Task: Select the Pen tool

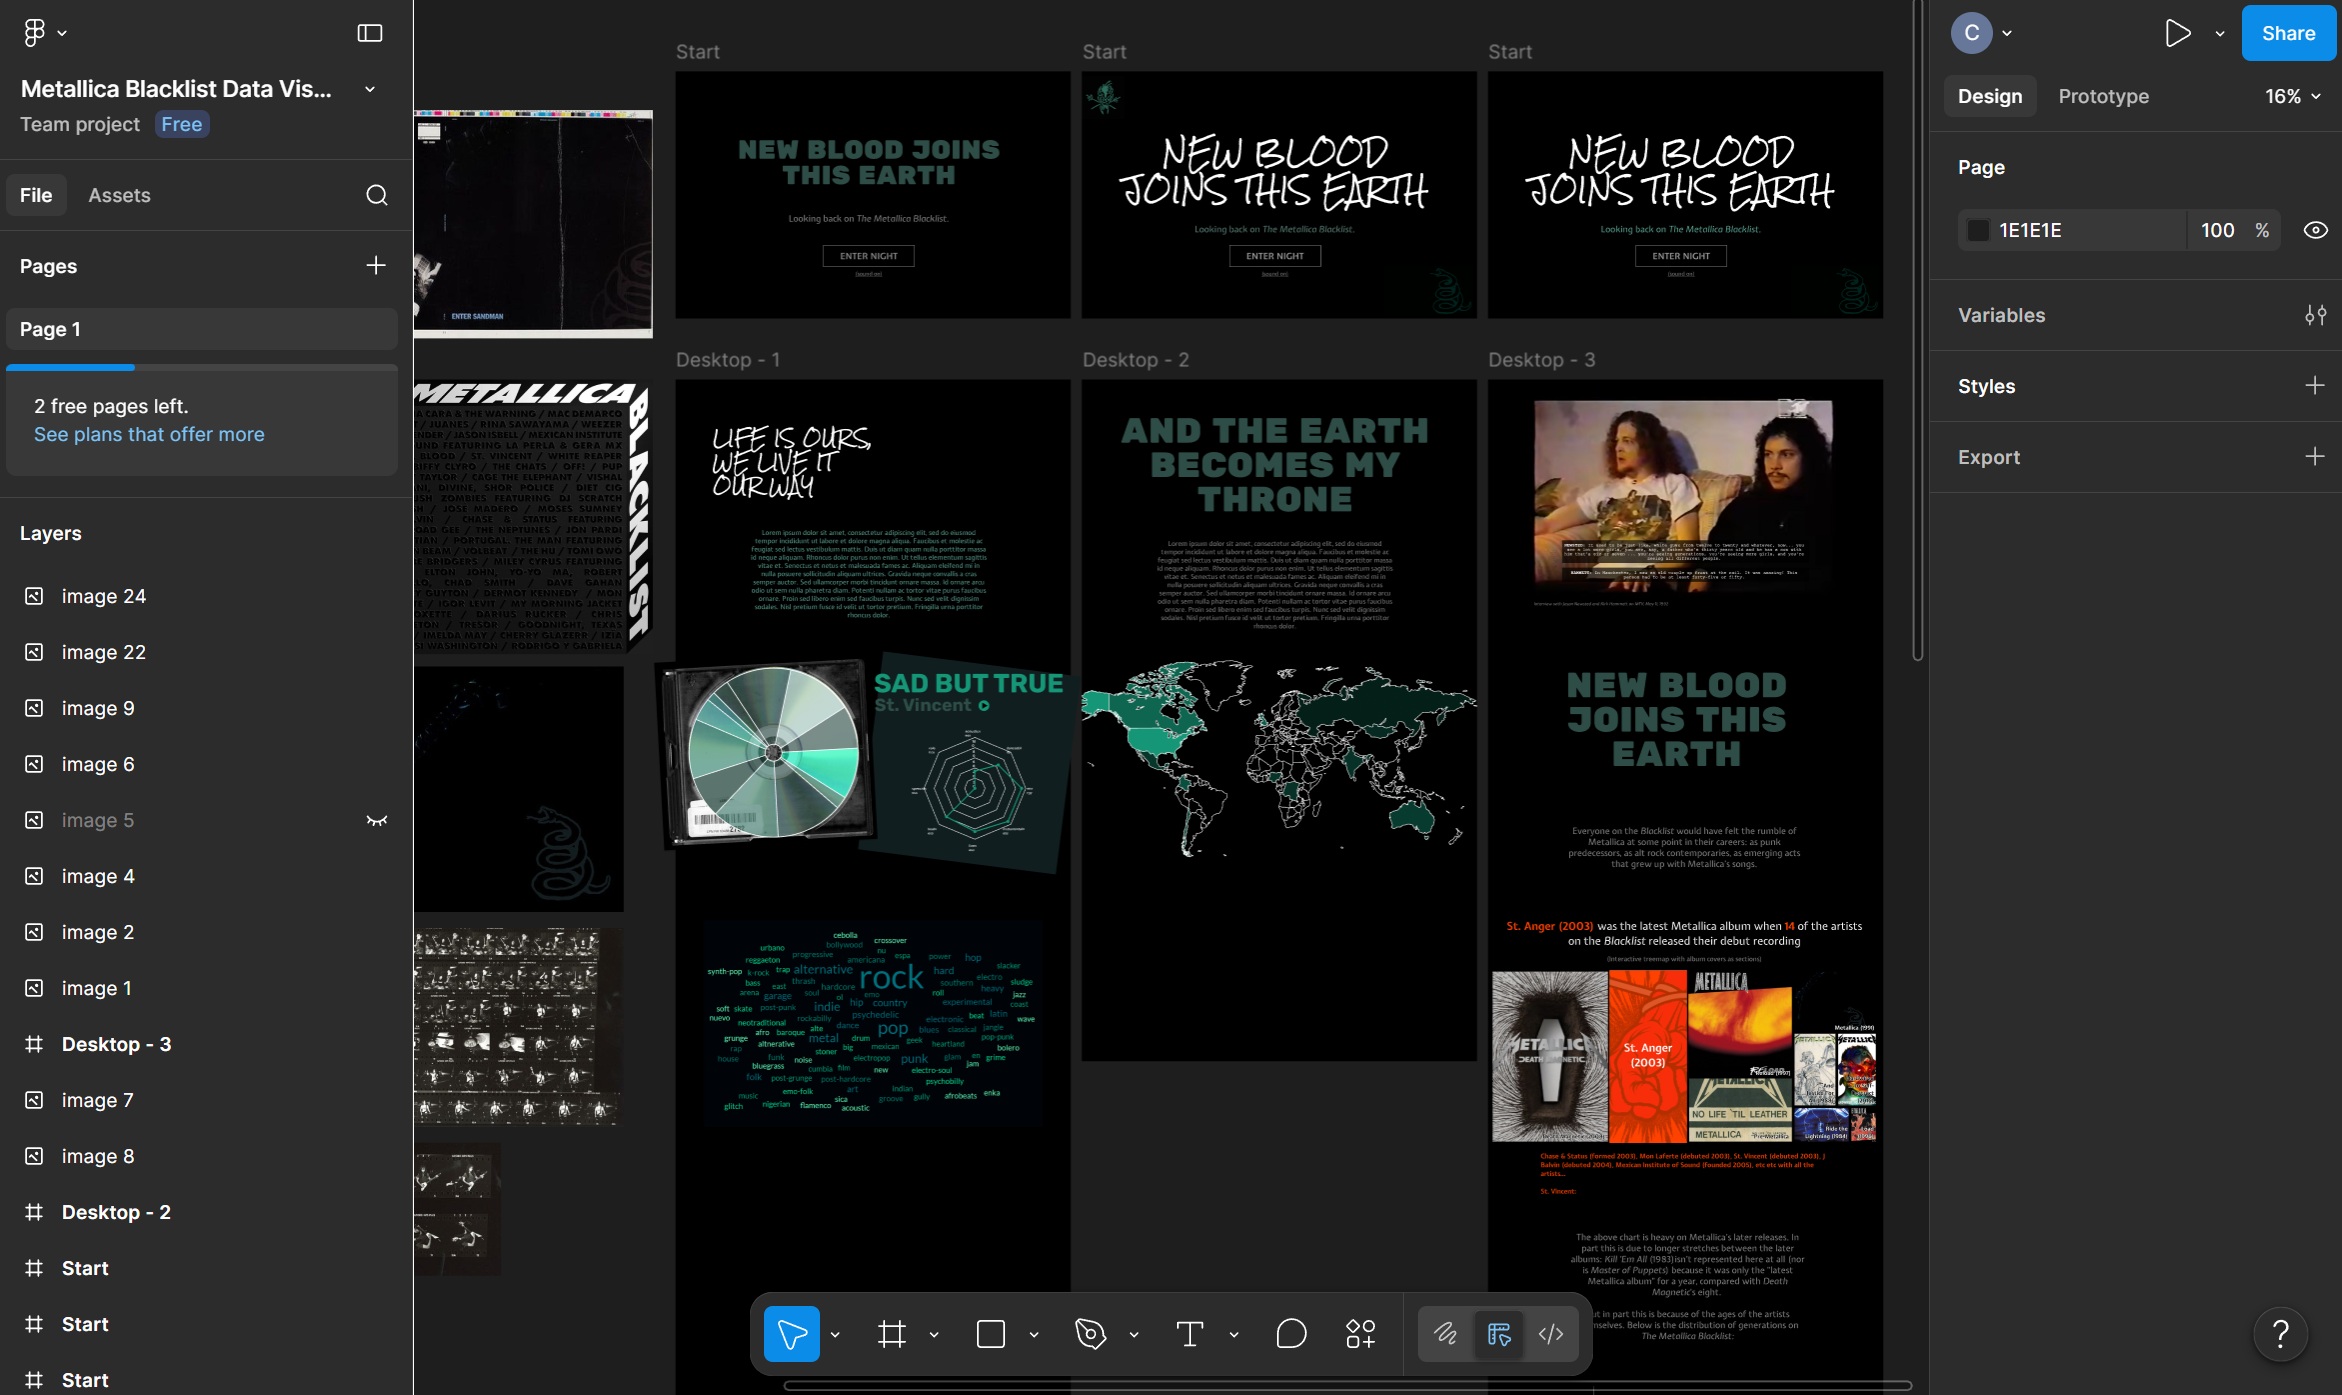Action: 1091,1334
